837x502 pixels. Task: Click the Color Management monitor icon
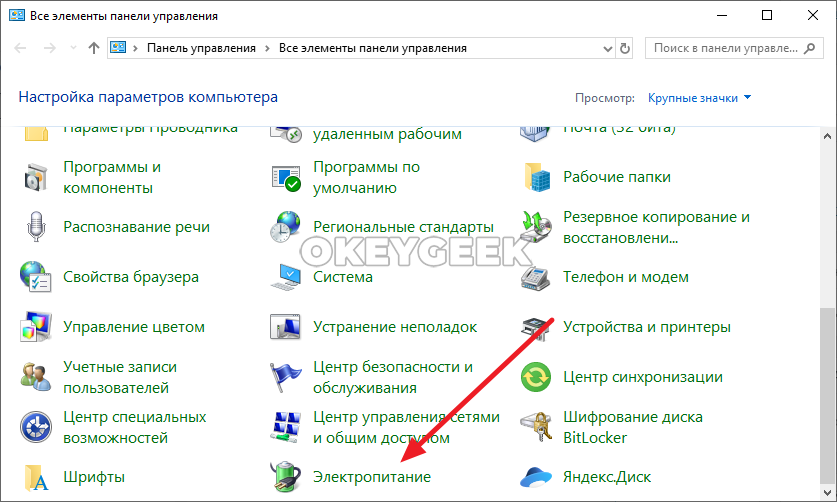[x=36, y=327]
